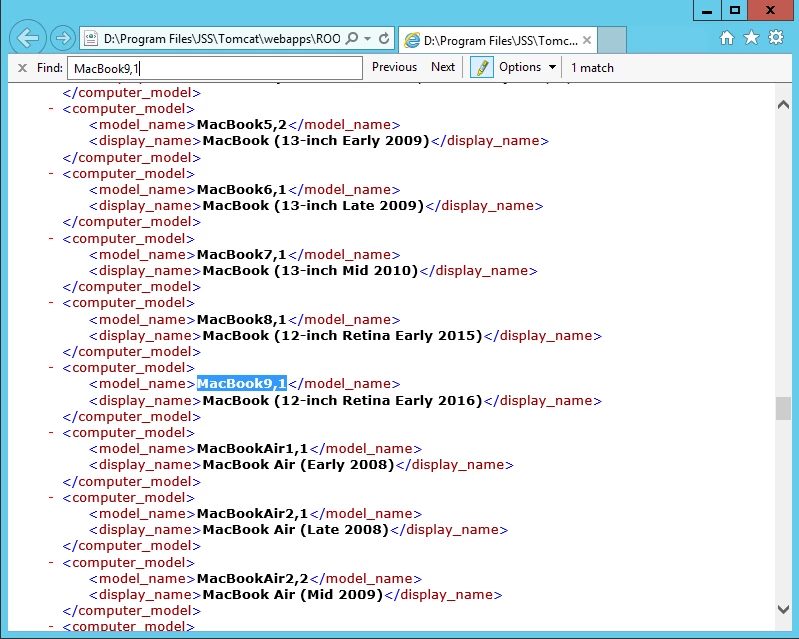Click MacBook Air (Late 2008) display name
Viewport: 799px width, 639px height.
(x=296, y=530)
